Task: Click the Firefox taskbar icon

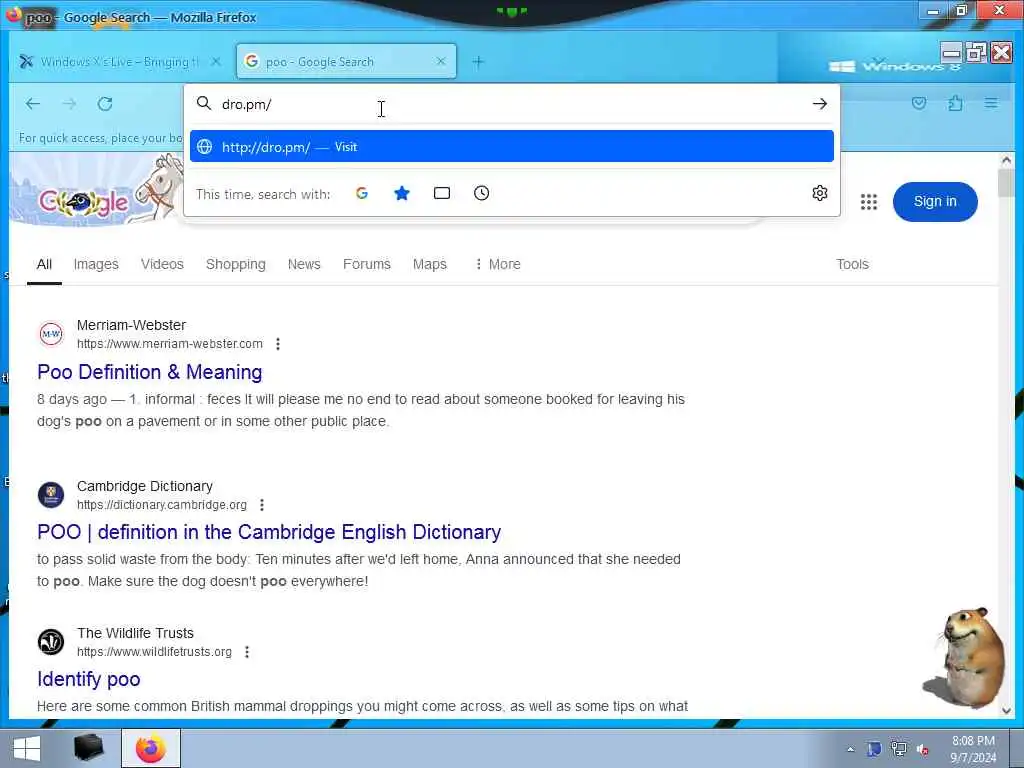Action: click(x=151, y=748)
